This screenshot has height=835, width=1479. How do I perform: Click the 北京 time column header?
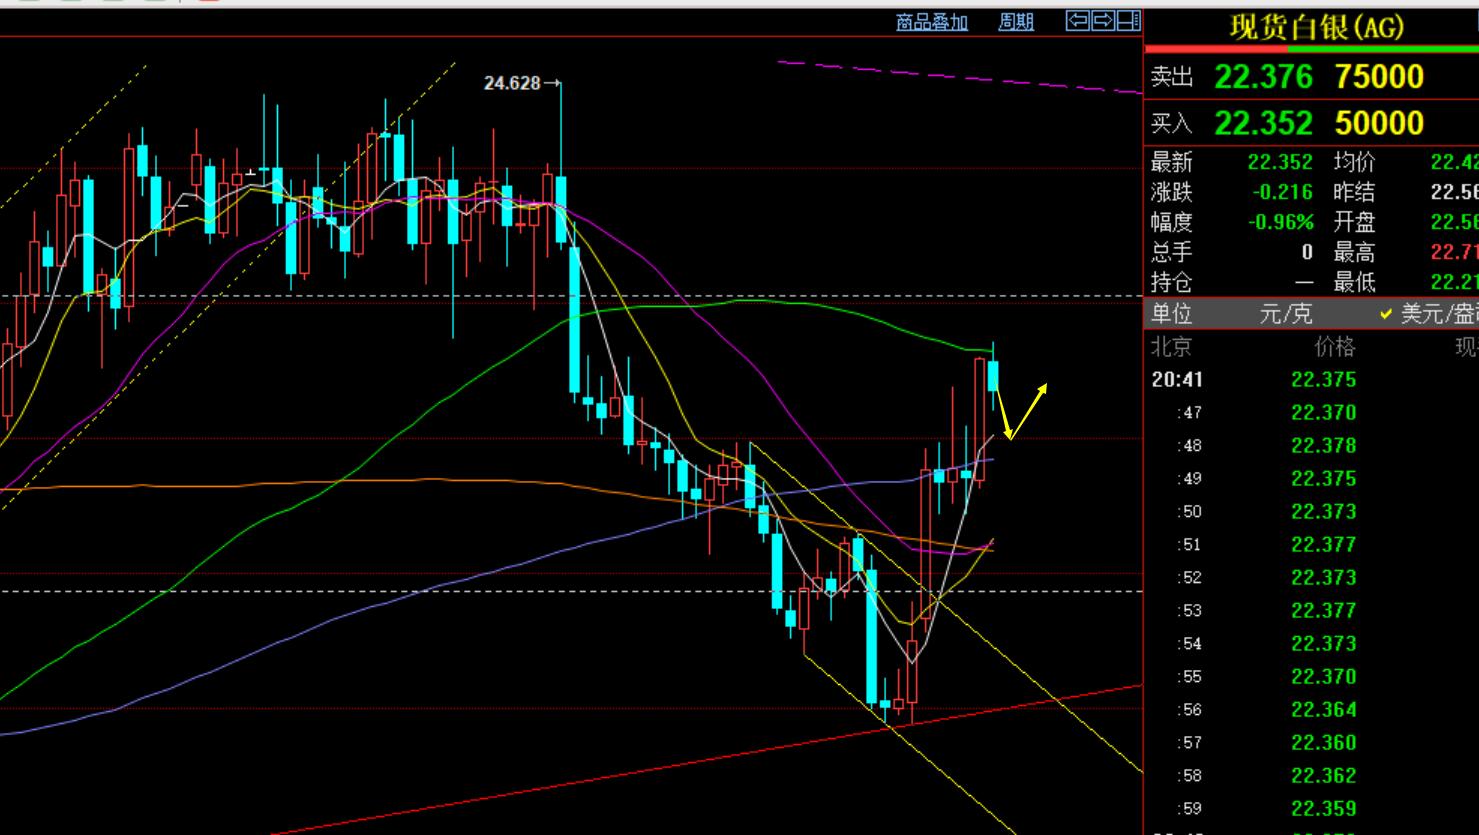[1171, 347]
